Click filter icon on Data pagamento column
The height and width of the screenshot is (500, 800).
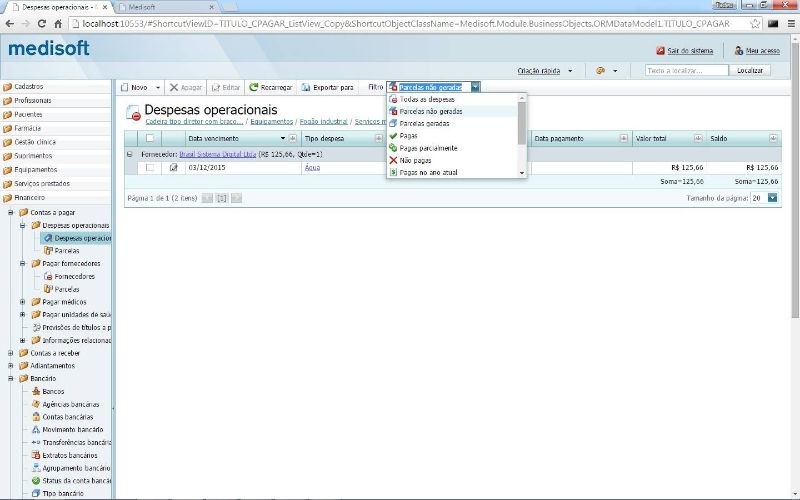[624, 138]
